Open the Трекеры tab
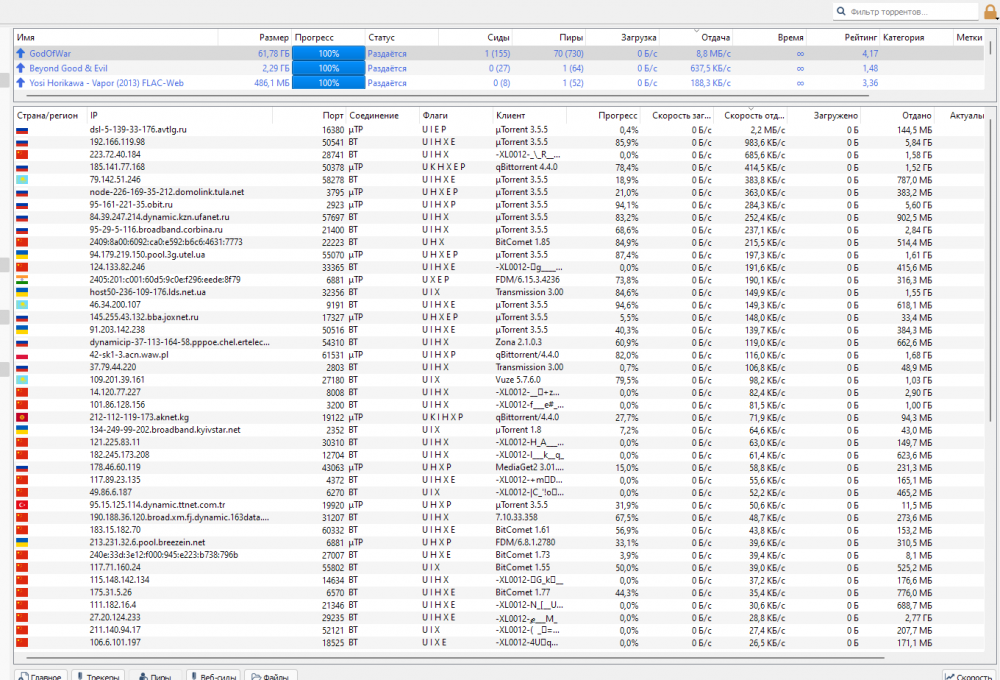The width and height of the screenshot is (1000, 680). (96, 676)
